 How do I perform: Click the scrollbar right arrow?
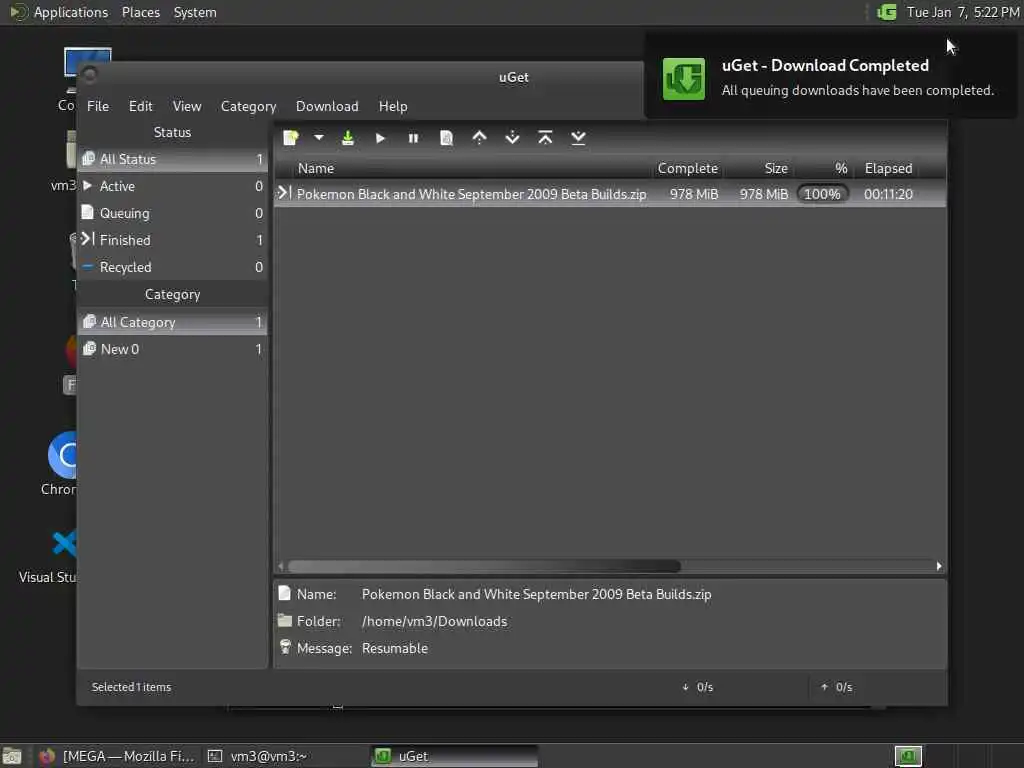point(939,566)
